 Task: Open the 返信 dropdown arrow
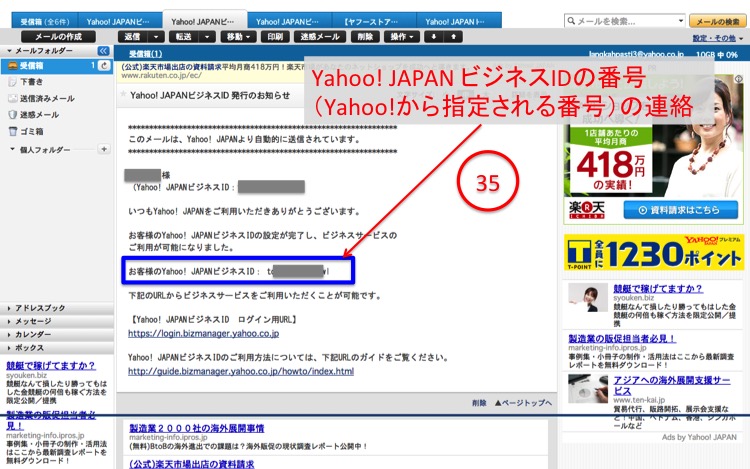tap(155, 37)
